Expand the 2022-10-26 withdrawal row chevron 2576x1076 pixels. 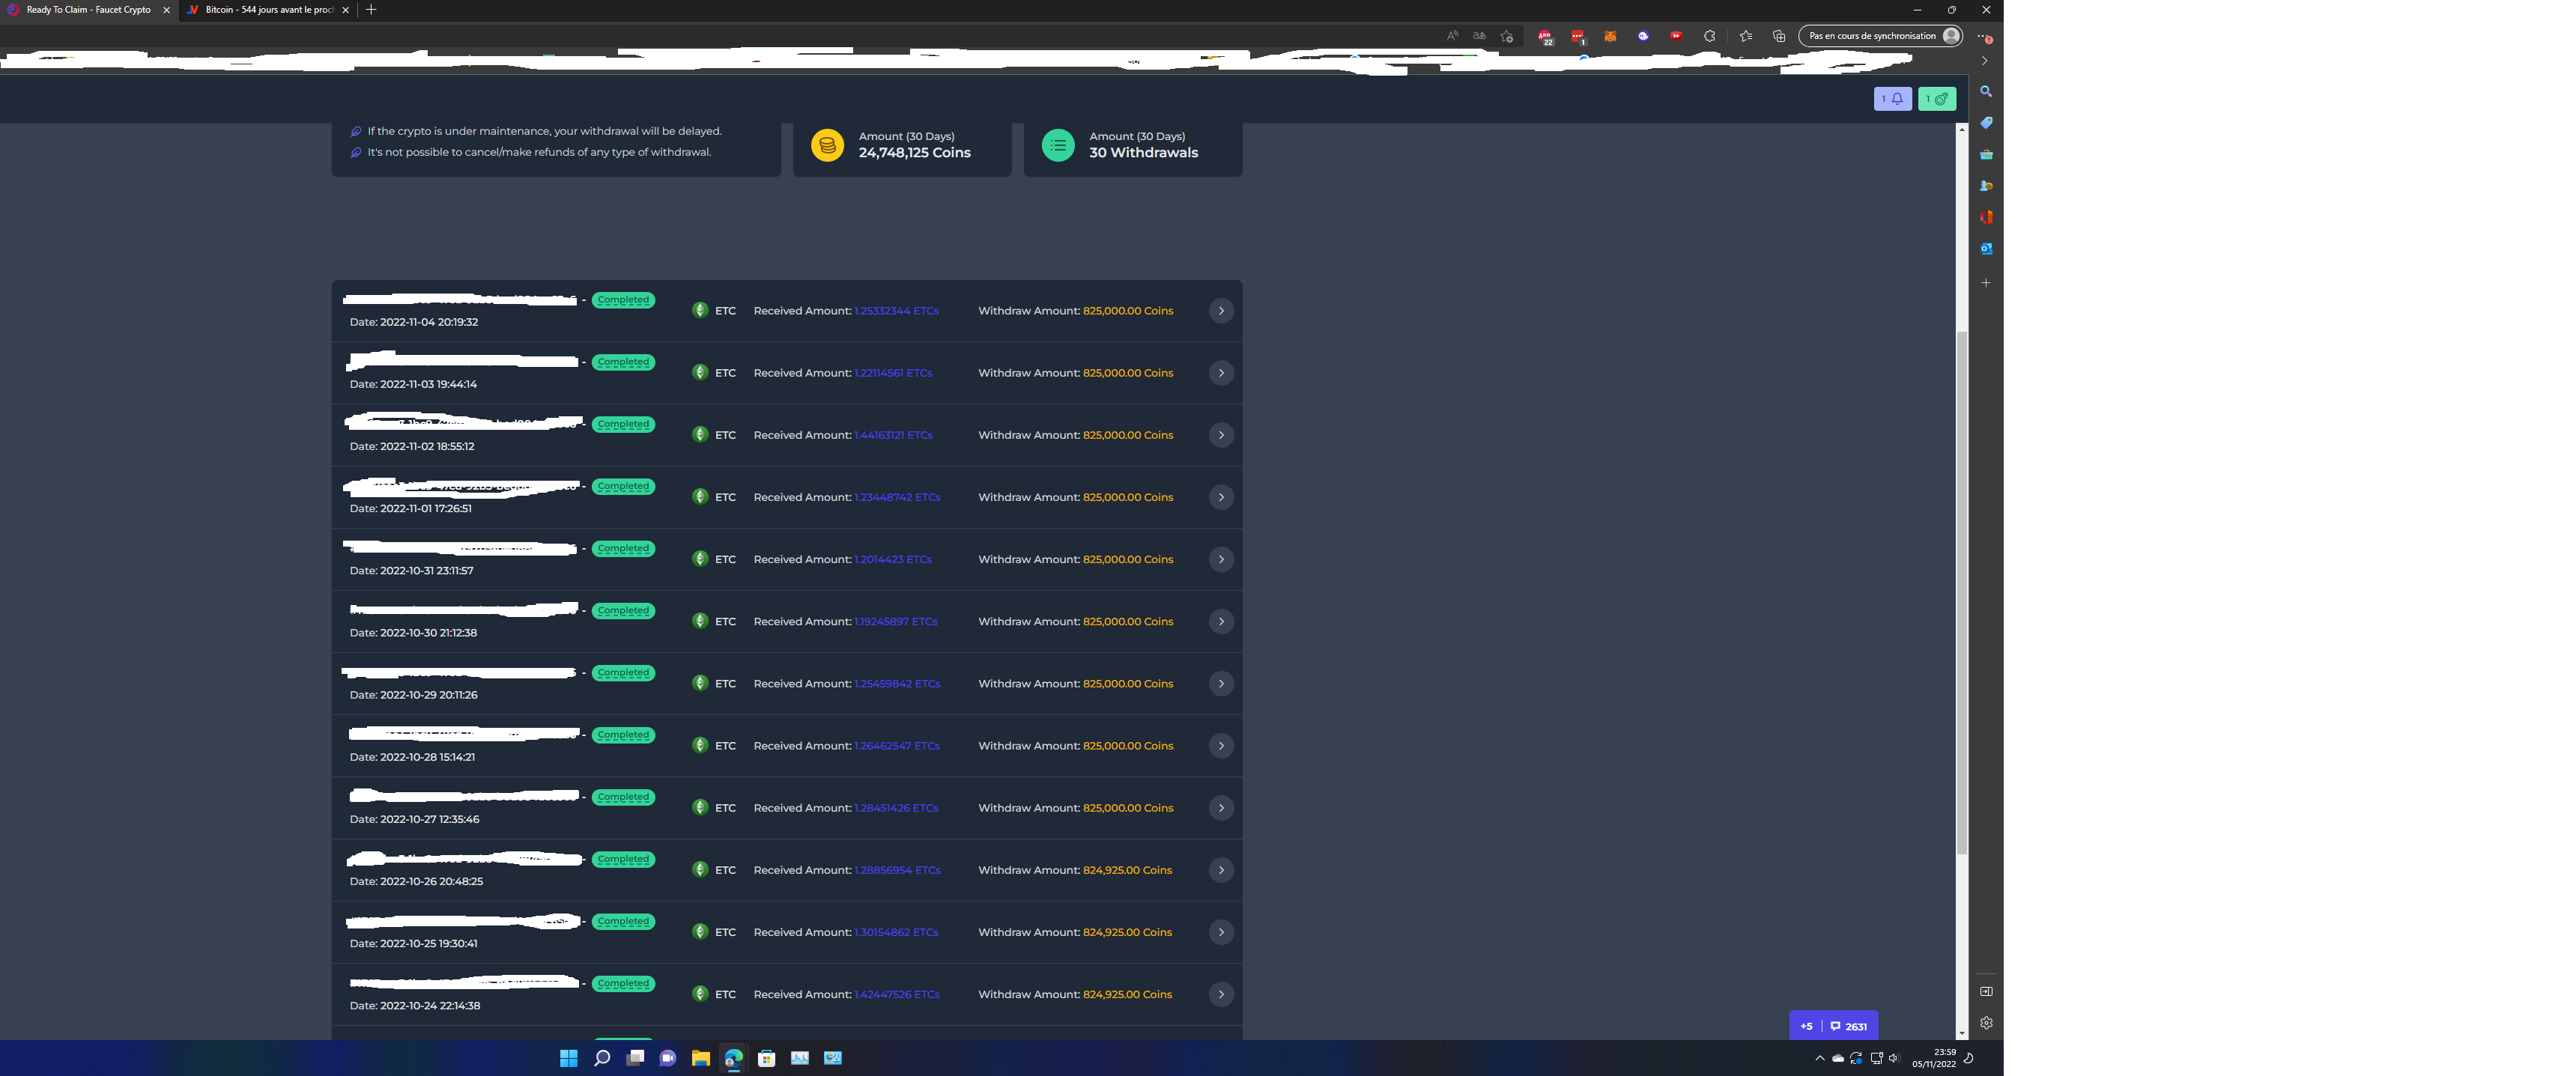click(1221, 870)
